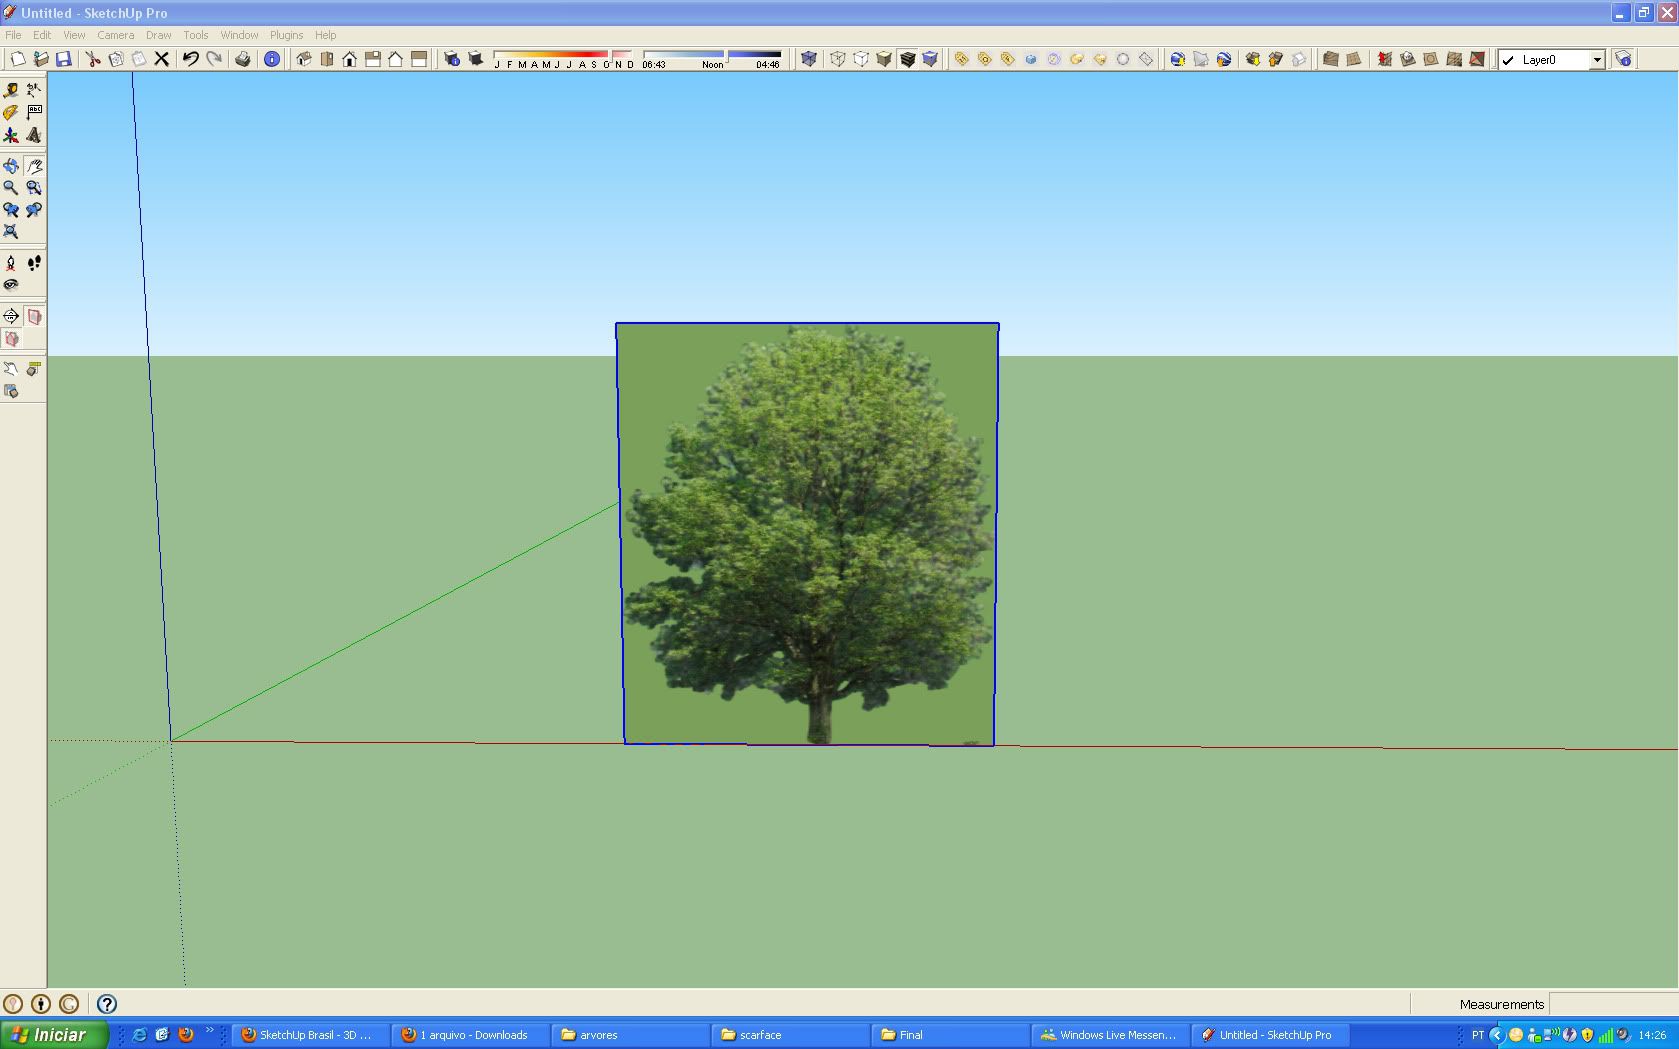1679x1049 pixels.
Task: Open the File menu
Action: point(13,35)
